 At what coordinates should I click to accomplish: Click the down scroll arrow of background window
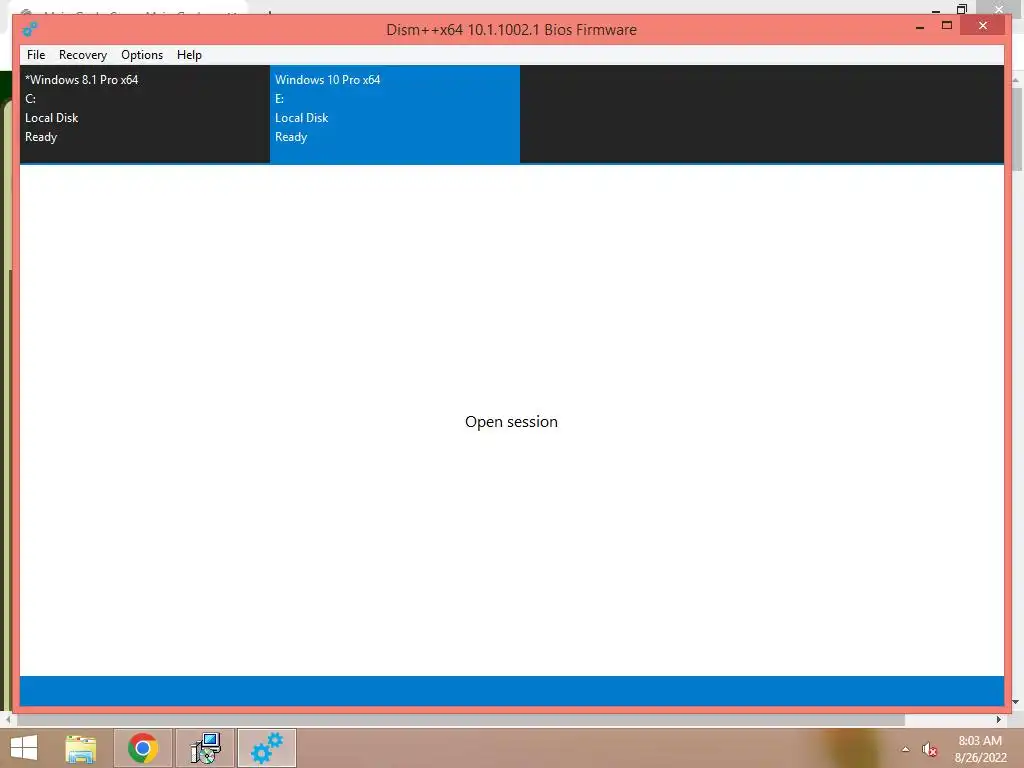(1016, 702)
